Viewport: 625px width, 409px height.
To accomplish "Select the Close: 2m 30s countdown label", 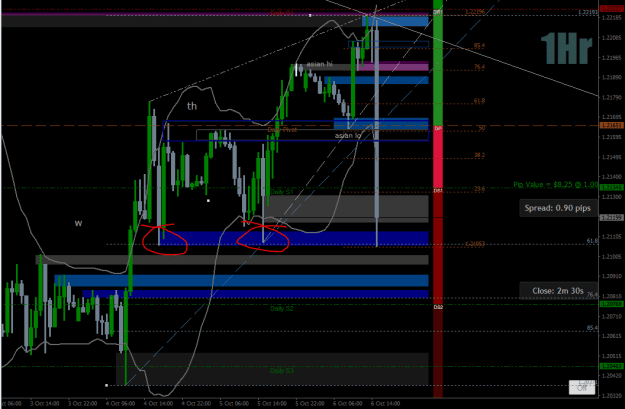I will click(558, 291).
